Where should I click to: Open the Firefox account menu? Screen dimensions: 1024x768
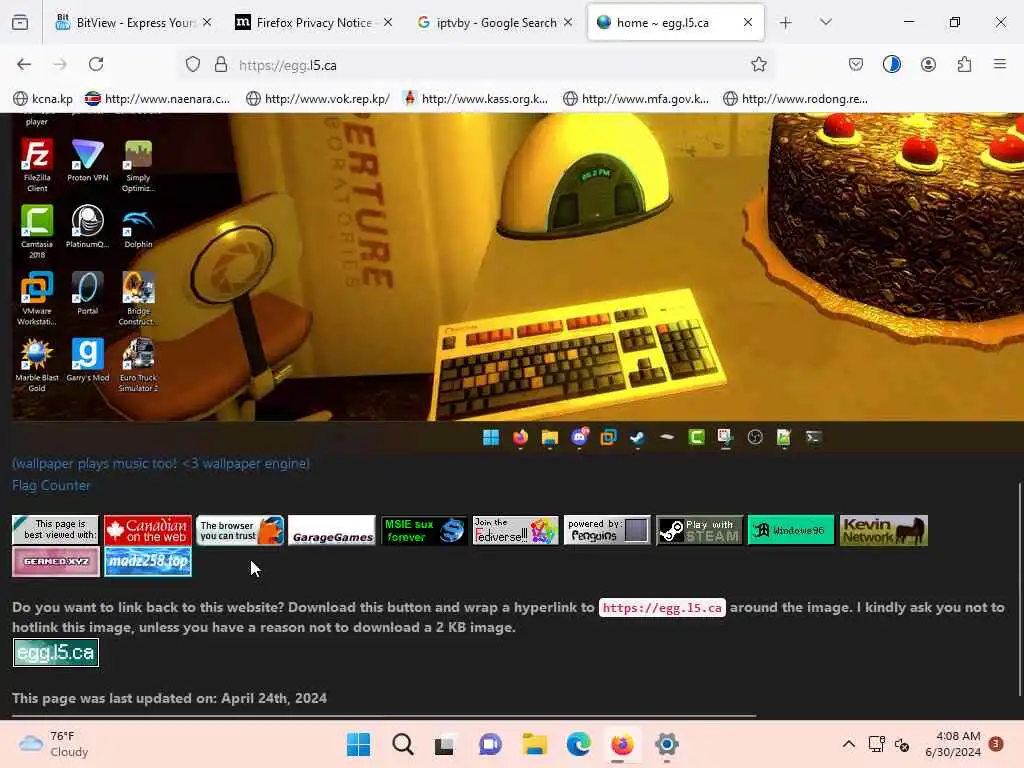coord(928,65)
